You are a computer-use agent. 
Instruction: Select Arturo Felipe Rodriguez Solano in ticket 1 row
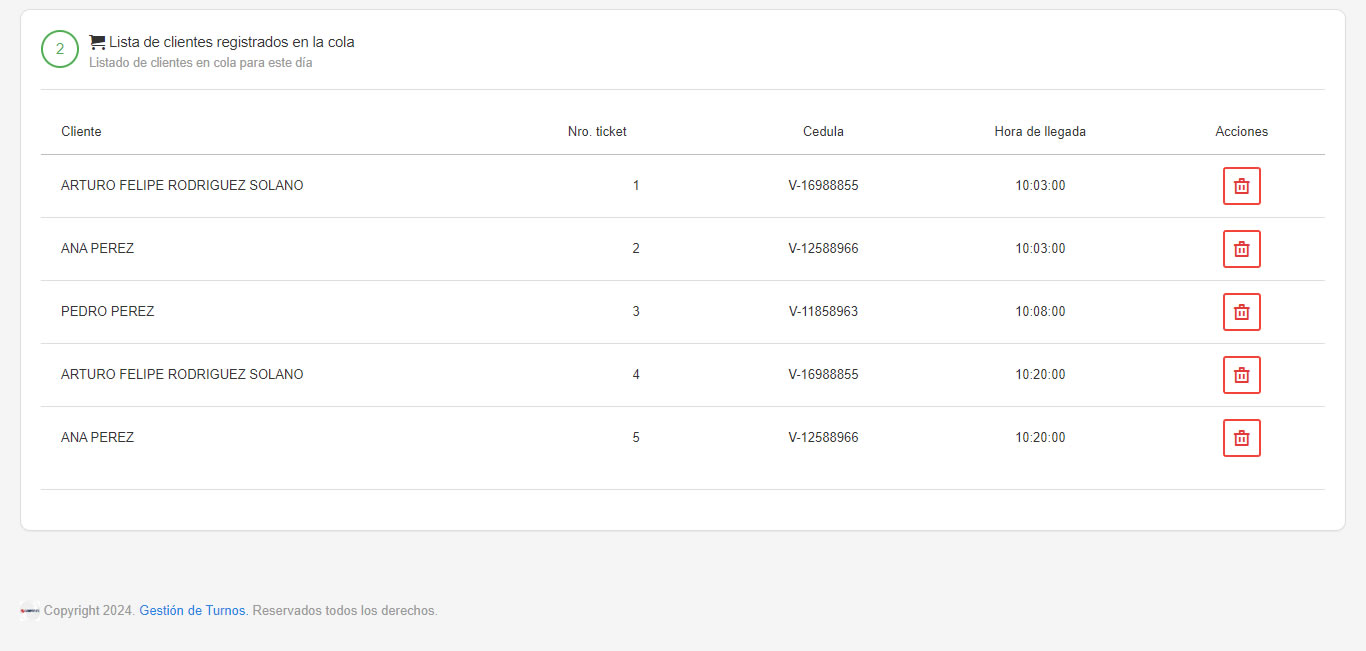[x=182, y=186]
